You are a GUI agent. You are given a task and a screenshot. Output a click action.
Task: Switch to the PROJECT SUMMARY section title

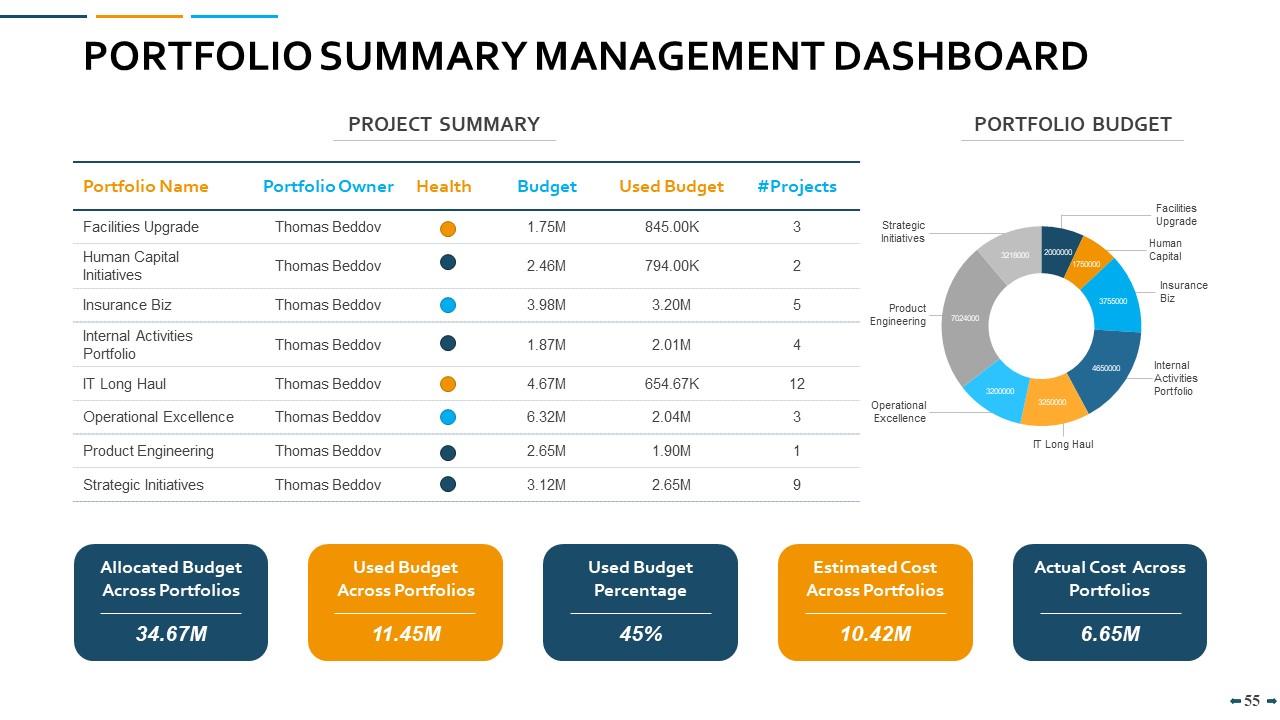click(444, 124)
